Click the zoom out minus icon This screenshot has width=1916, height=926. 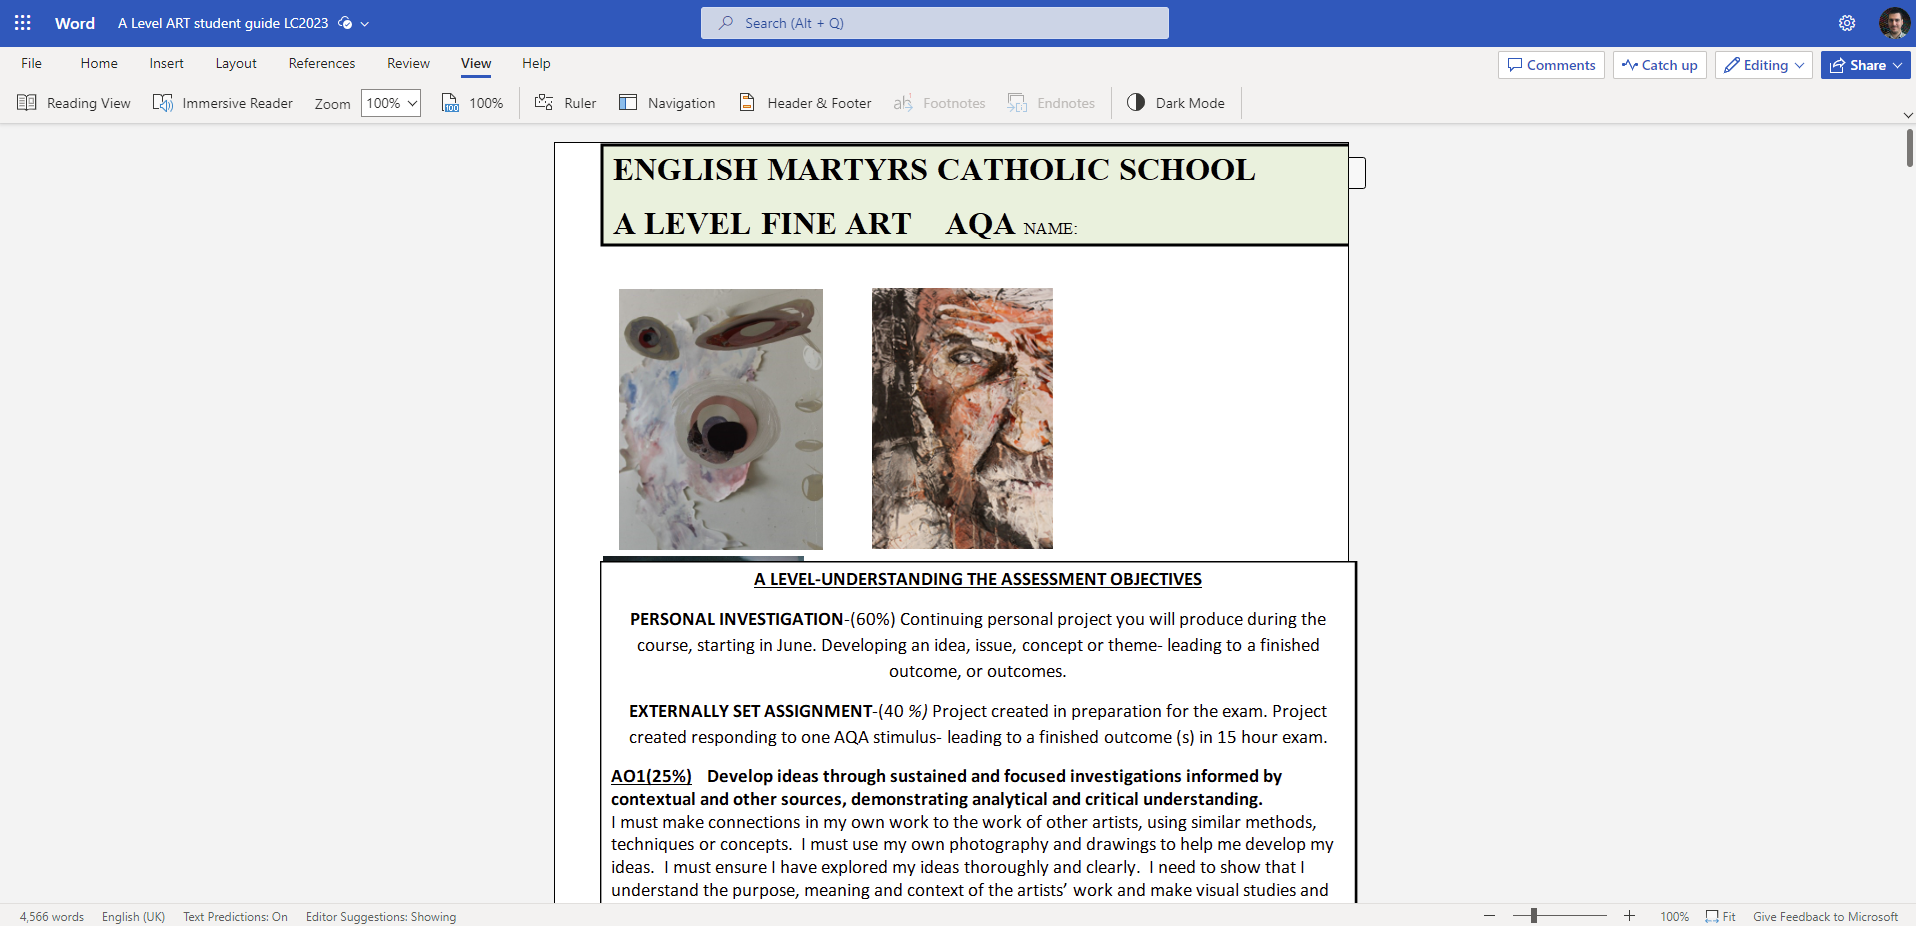[1489, 916]
